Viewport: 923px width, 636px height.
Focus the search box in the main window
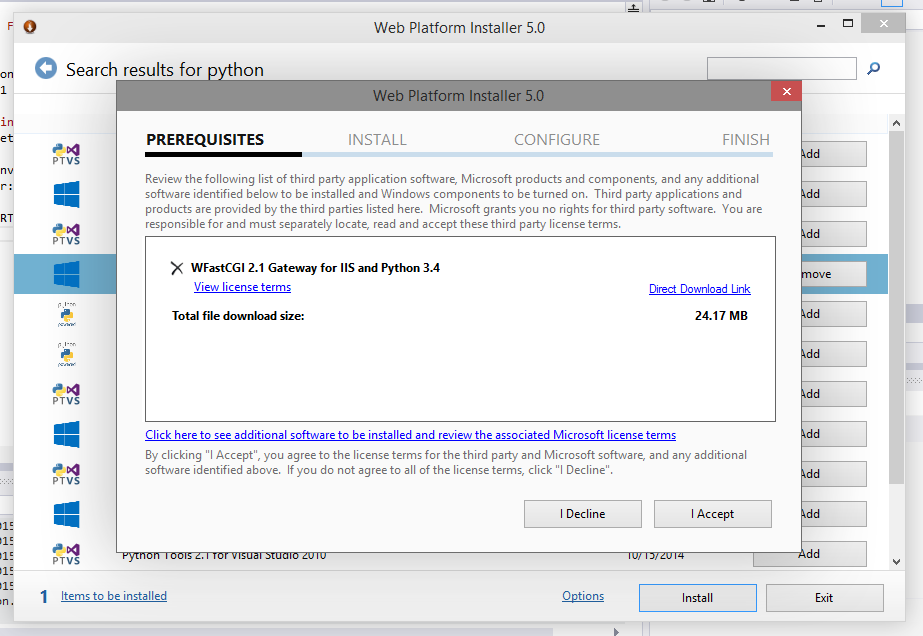click(782, 68)
